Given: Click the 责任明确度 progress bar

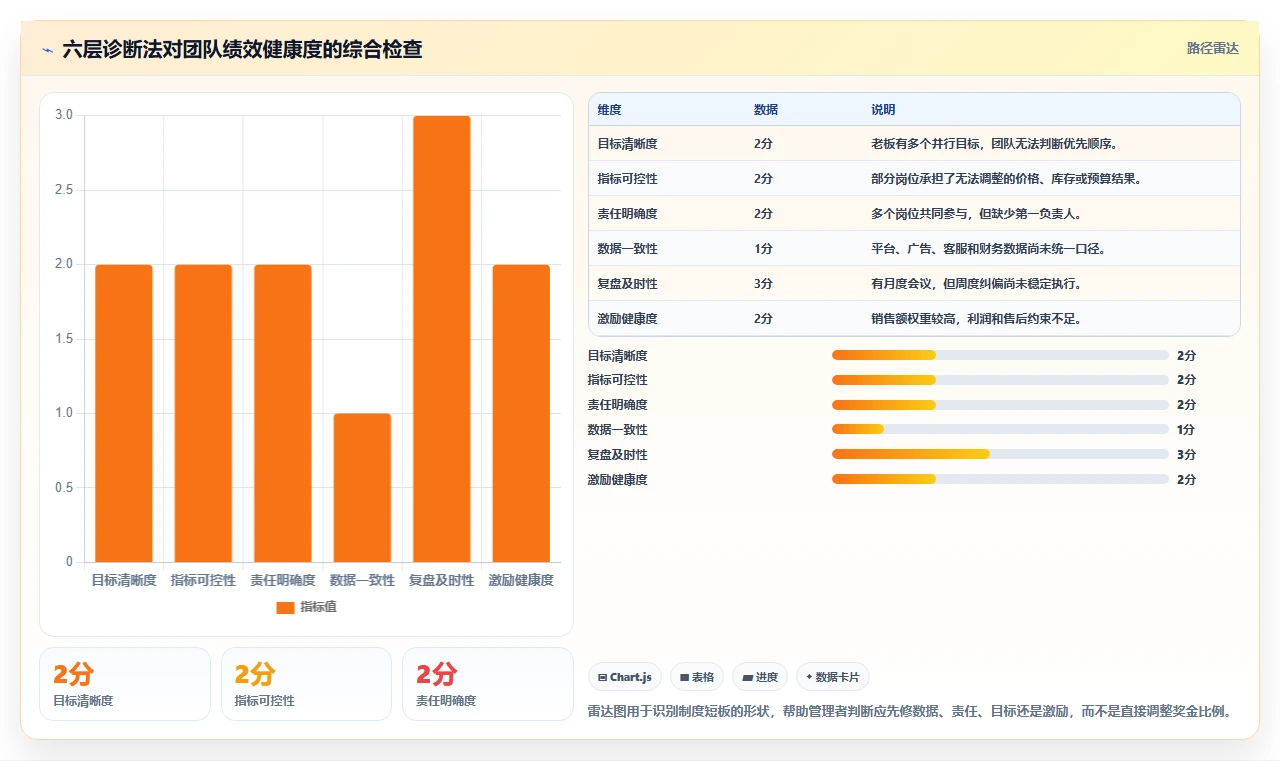Looking at the screenshot, I should pyautogui.click(x=1000, y=405).
